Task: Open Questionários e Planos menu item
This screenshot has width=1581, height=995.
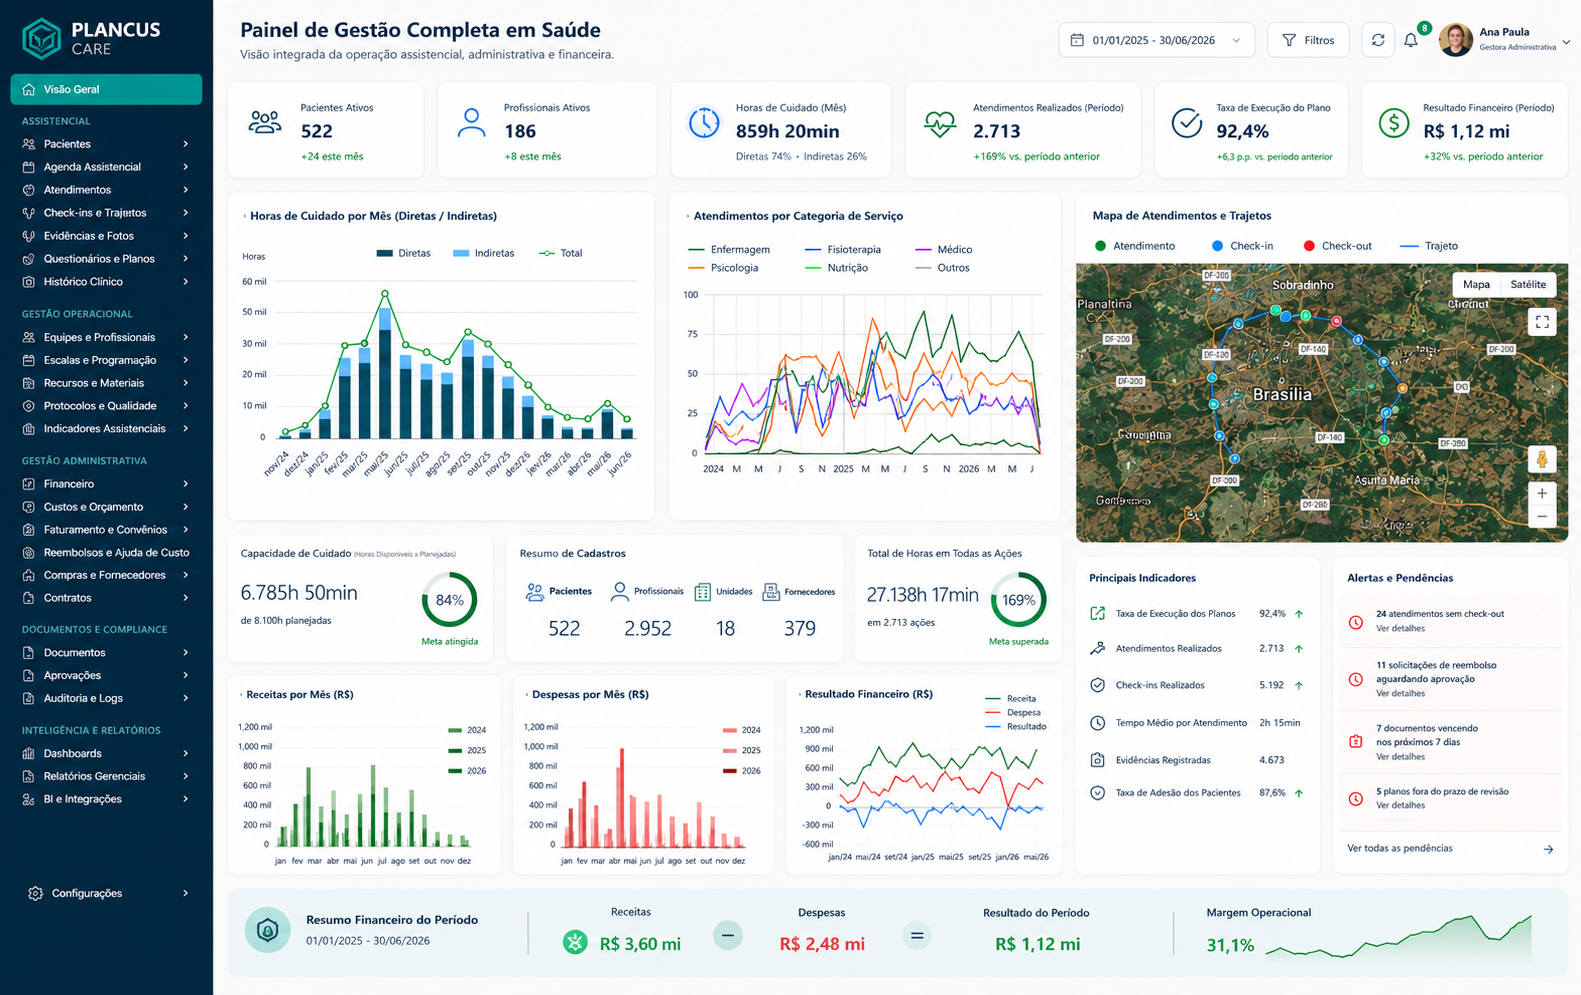Action: coord(106,259)
